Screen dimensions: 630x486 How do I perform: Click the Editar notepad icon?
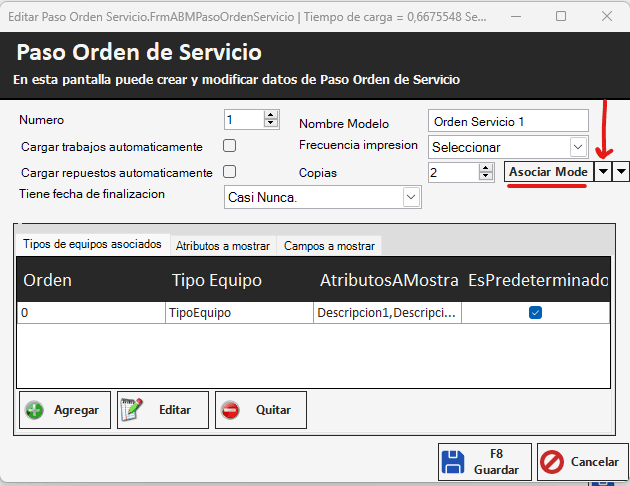[x=133, y=410]
